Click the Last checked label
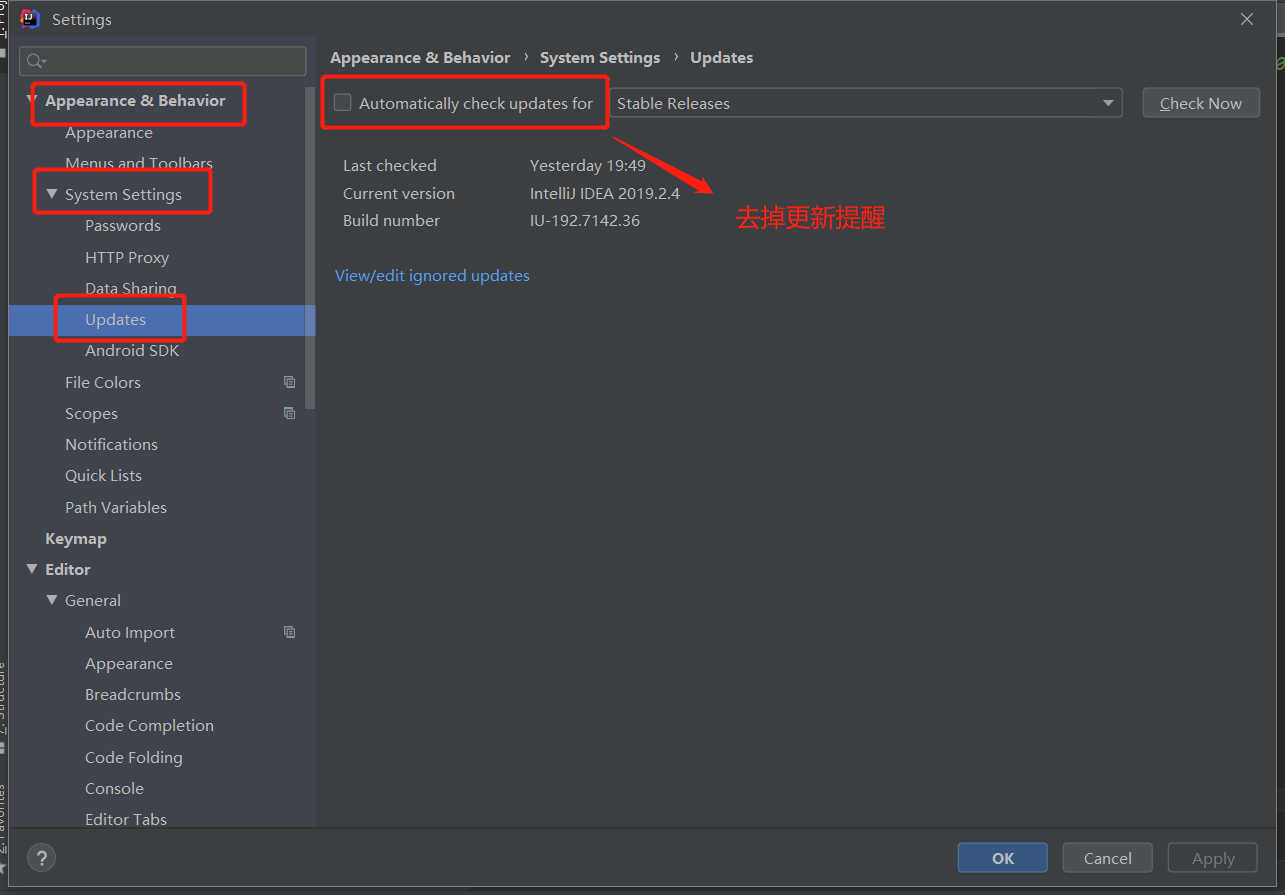Screen dimensions: 1285x895 click(x=390, y=165)
